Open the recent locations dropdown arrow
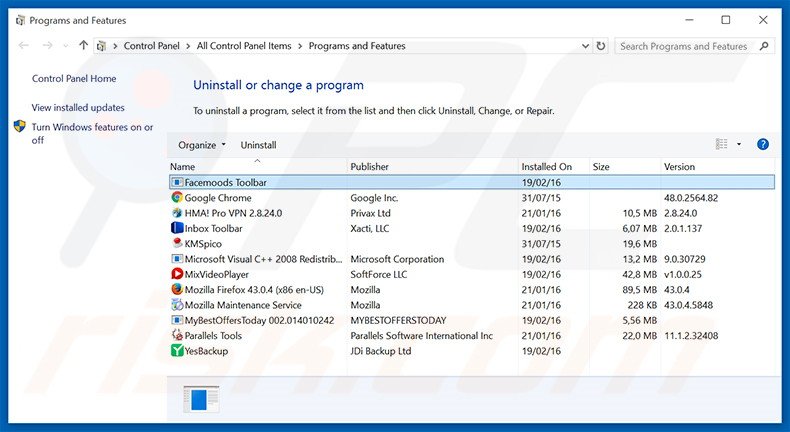 pos(65,46)
